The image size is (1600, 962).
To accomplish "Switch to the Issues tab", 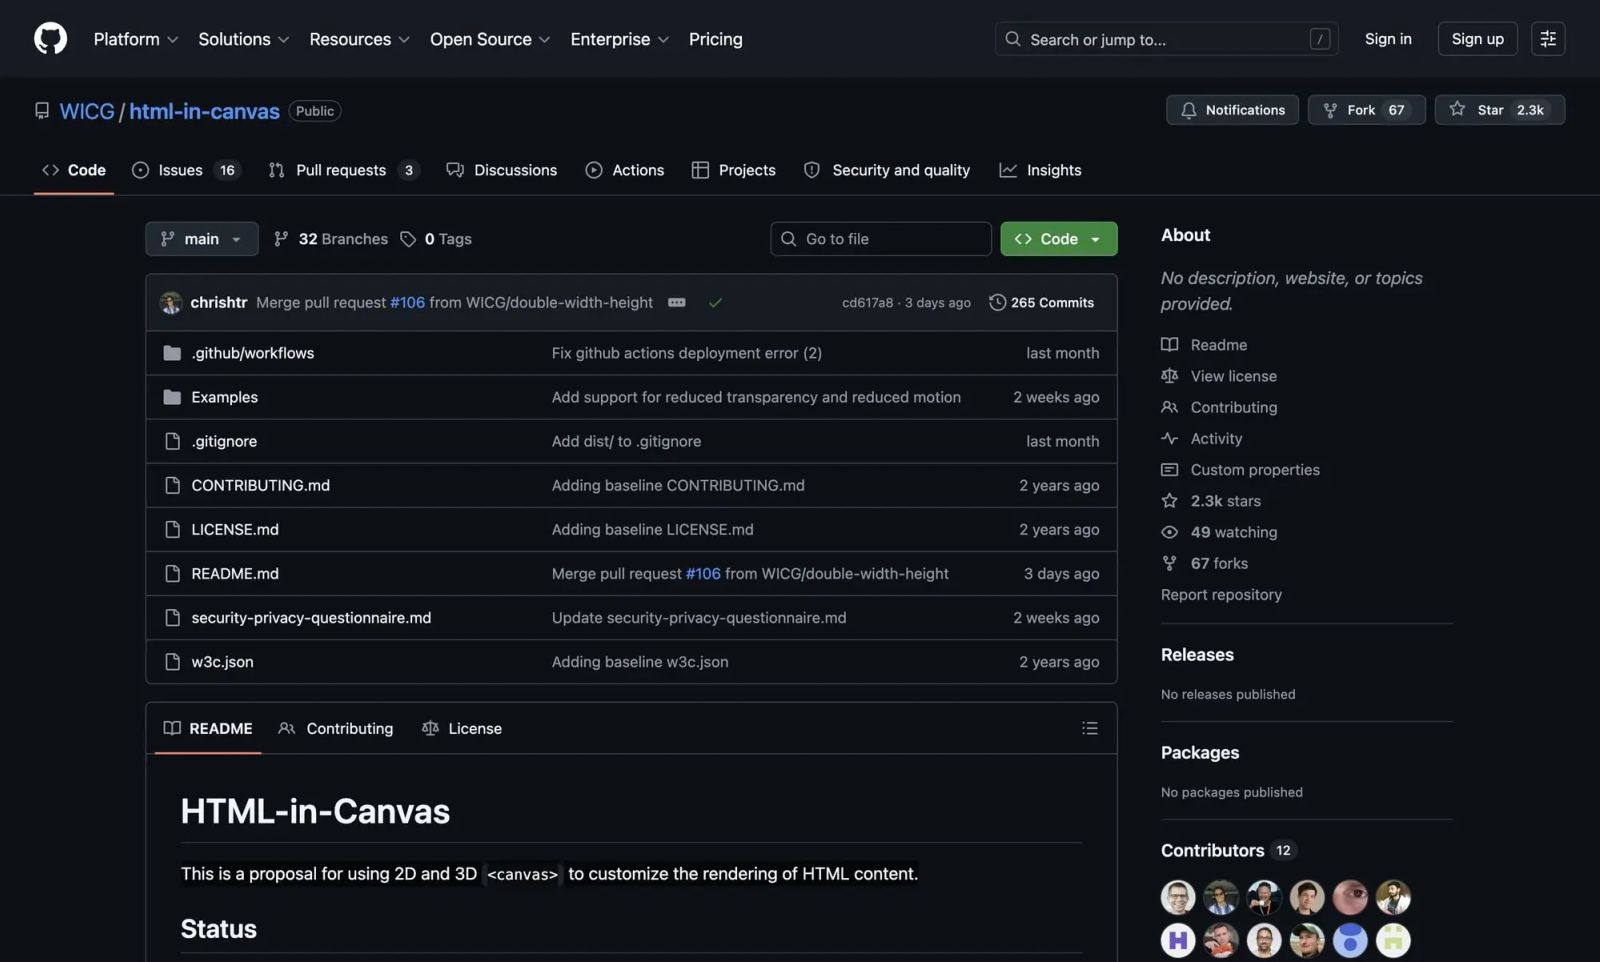I will click(187, 170).
